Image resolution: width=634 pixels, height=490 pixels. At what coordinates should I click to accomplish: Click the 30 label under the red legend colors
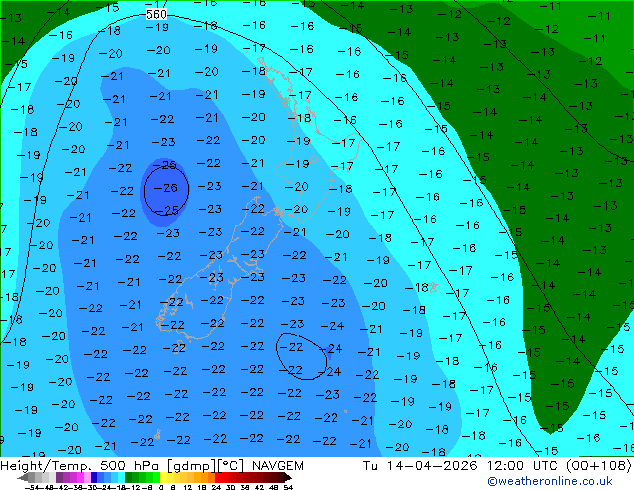coord(230,488)
